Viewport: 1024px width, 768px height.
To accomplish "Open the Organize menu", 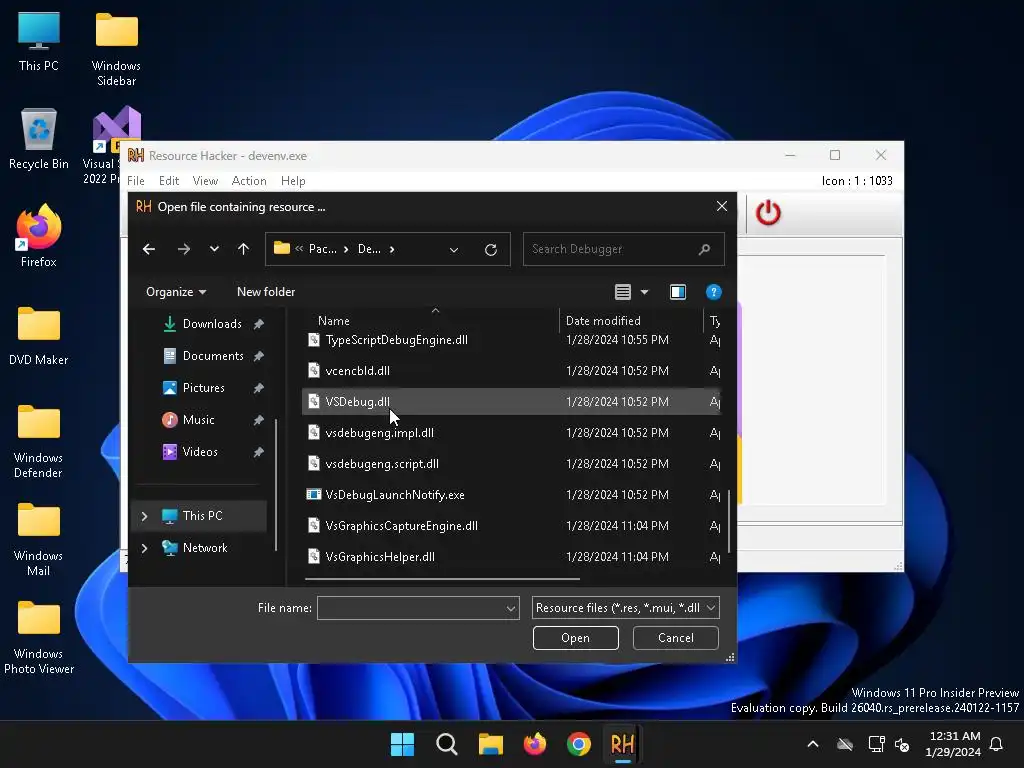I will [x=176, y=292].
